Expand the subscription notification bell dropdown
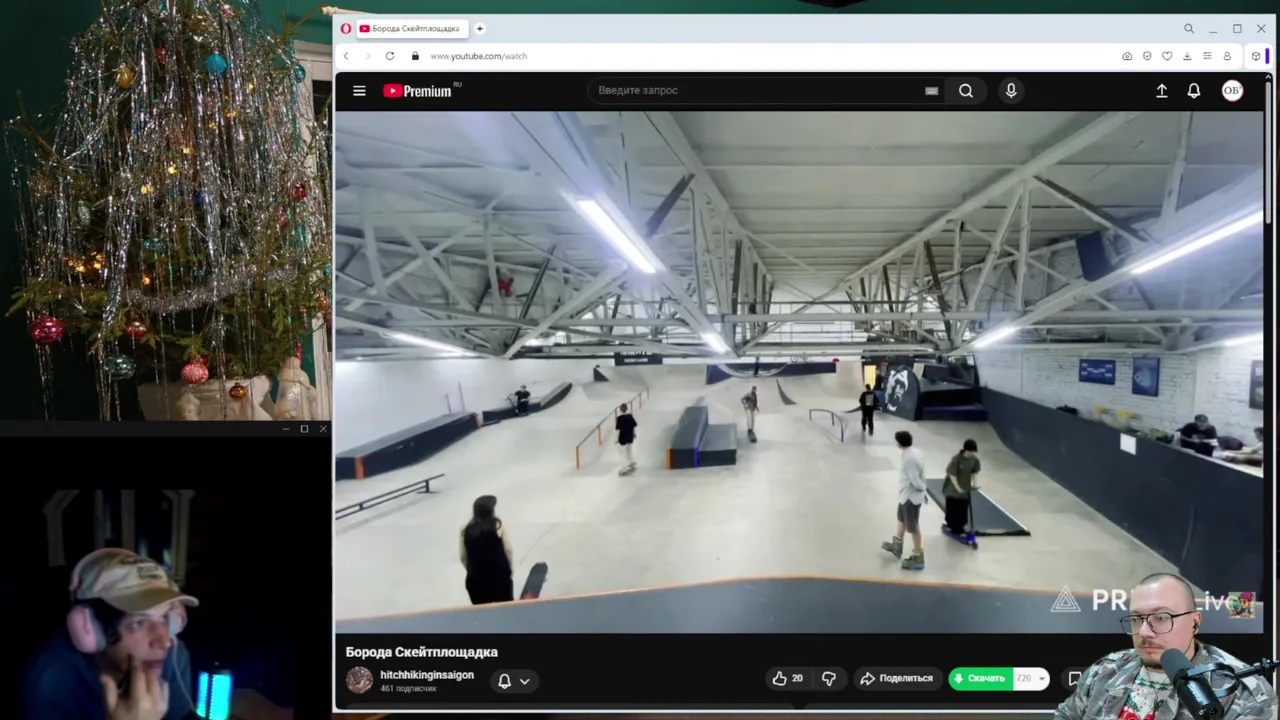This screenshot has height=720, width=1280. pyautogui.click(x=514, y=681)
